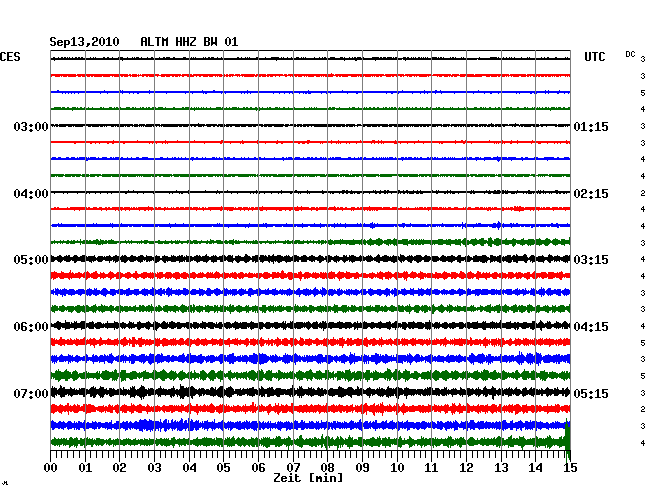Select minute label 09 on time axis

(362, 467)
